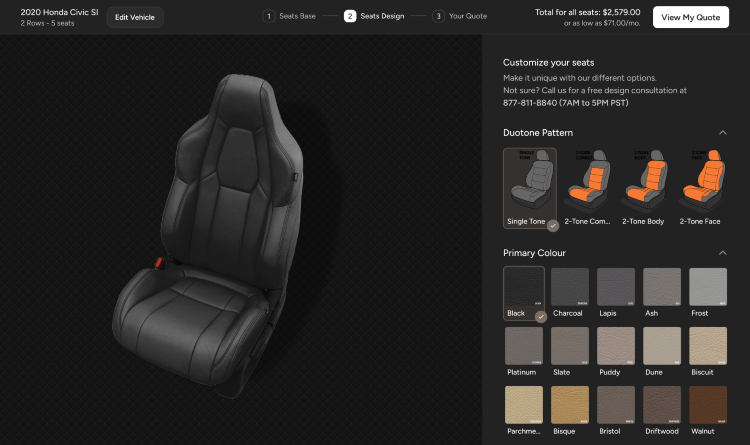Image resolution: width=750 pixels, height=445 pixels.
Task: Click step 1 Seats Base circle
Action: click(x=269, y=16)
